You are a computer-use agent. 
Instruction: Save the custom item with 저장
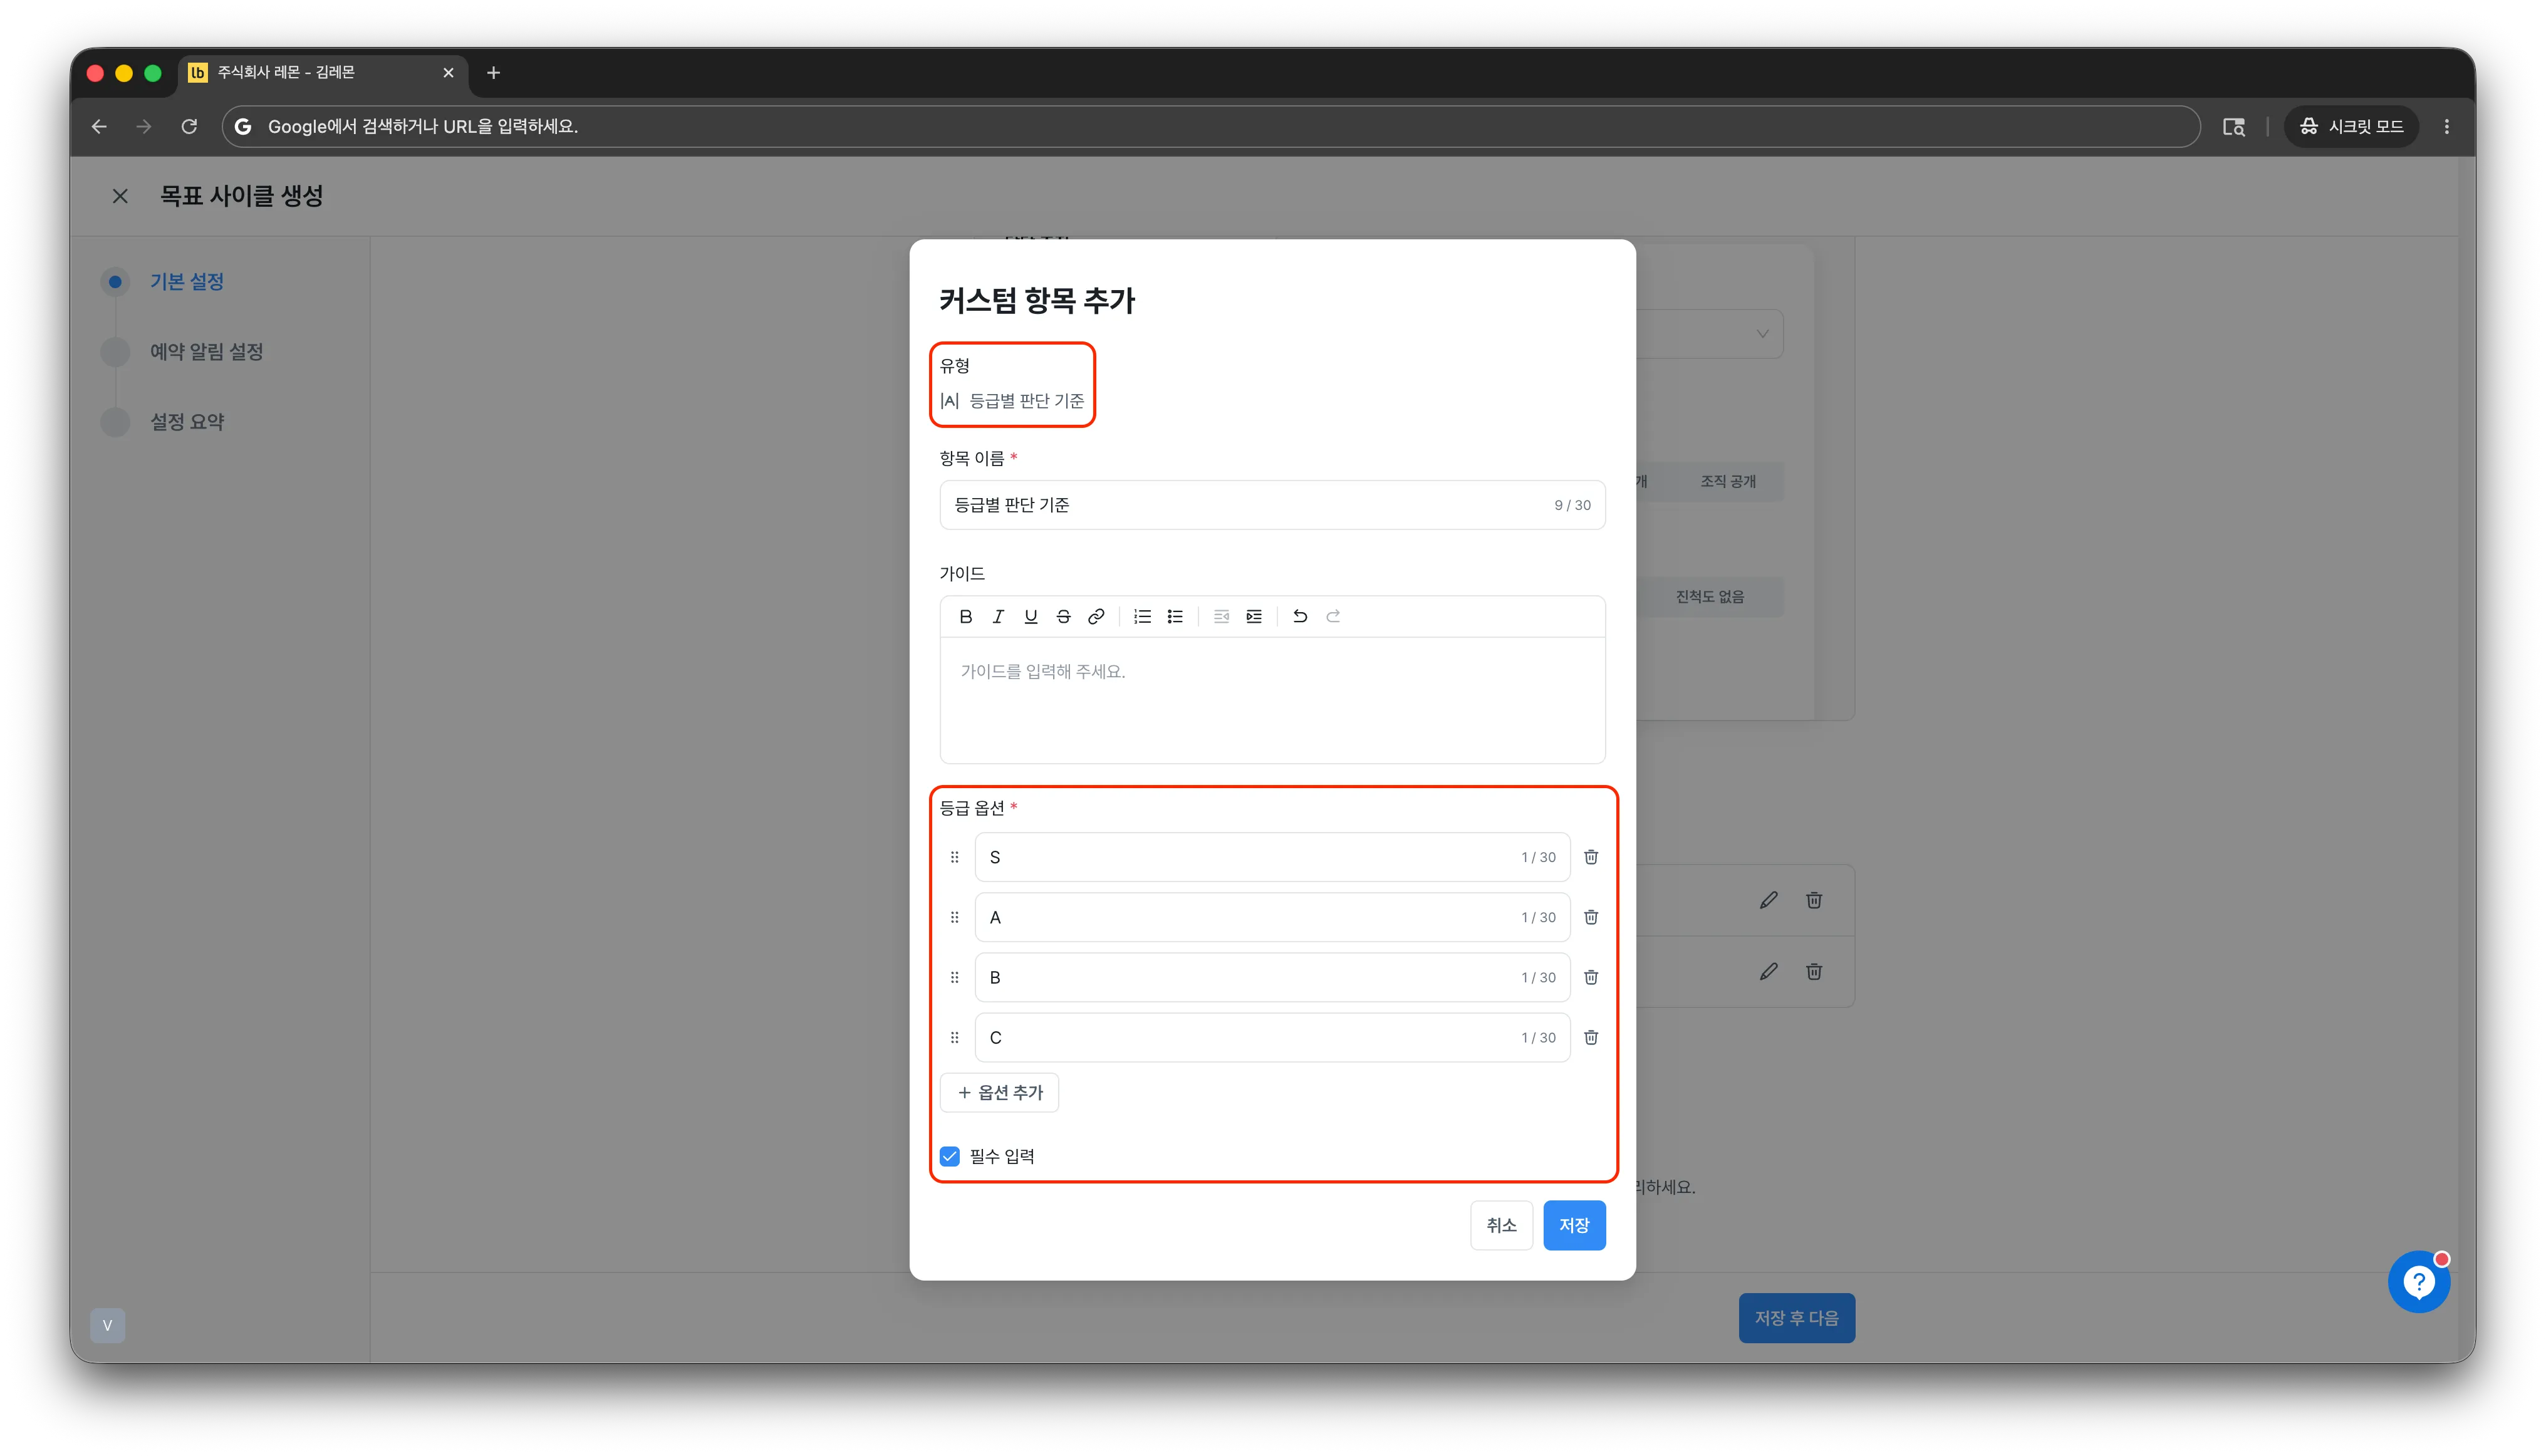[x=1574, y=1225]
